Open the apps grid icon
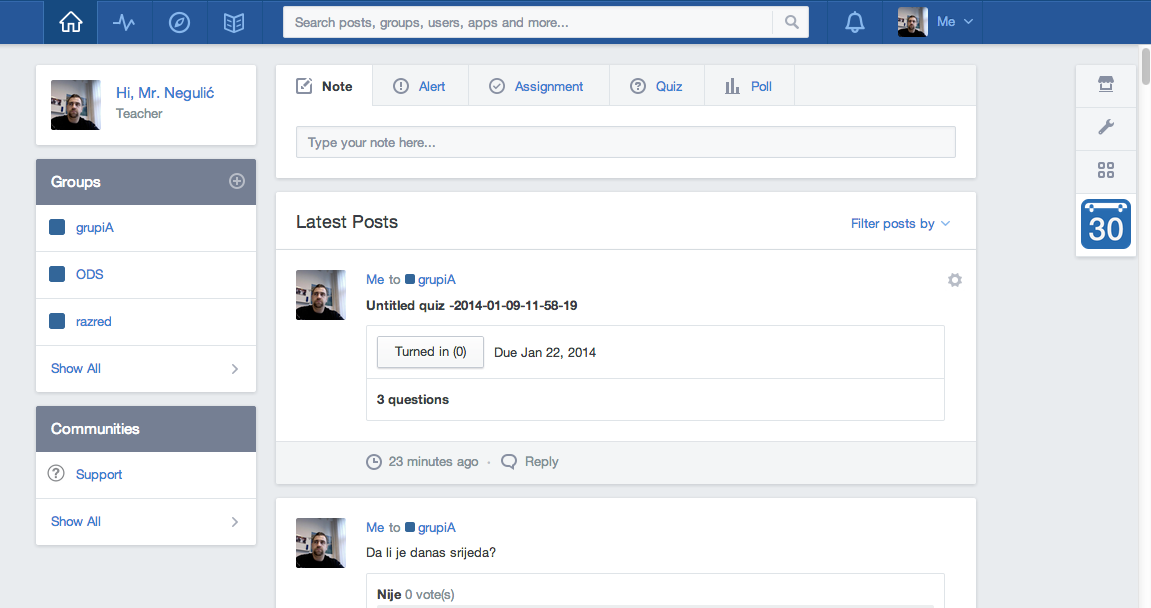 tap(1105, 170)
